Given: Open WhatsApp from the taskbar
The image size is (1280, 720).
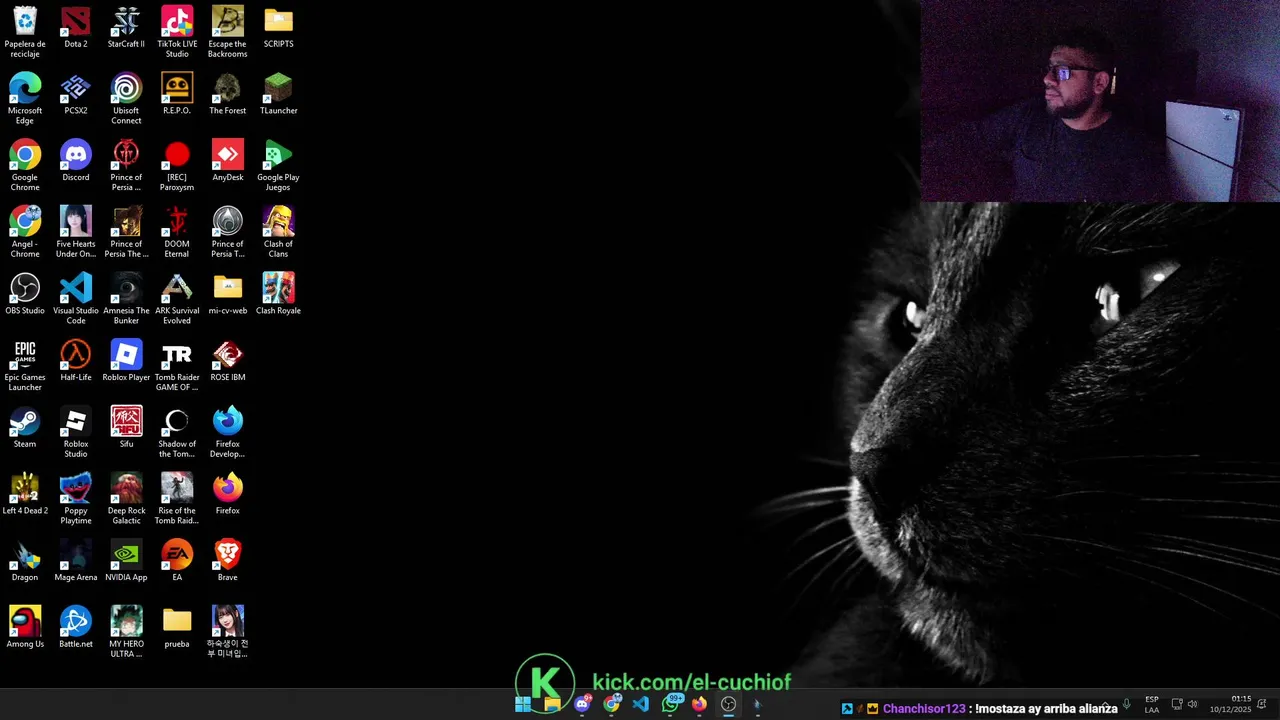Looking at the screenshot, I should pyautogui.click(x=670, y=705).
